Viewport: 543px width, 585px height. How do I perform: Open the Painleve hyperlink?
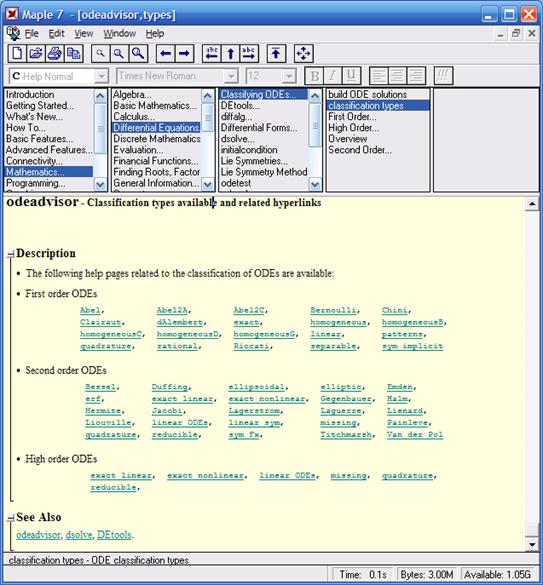(x=407, y=423)
